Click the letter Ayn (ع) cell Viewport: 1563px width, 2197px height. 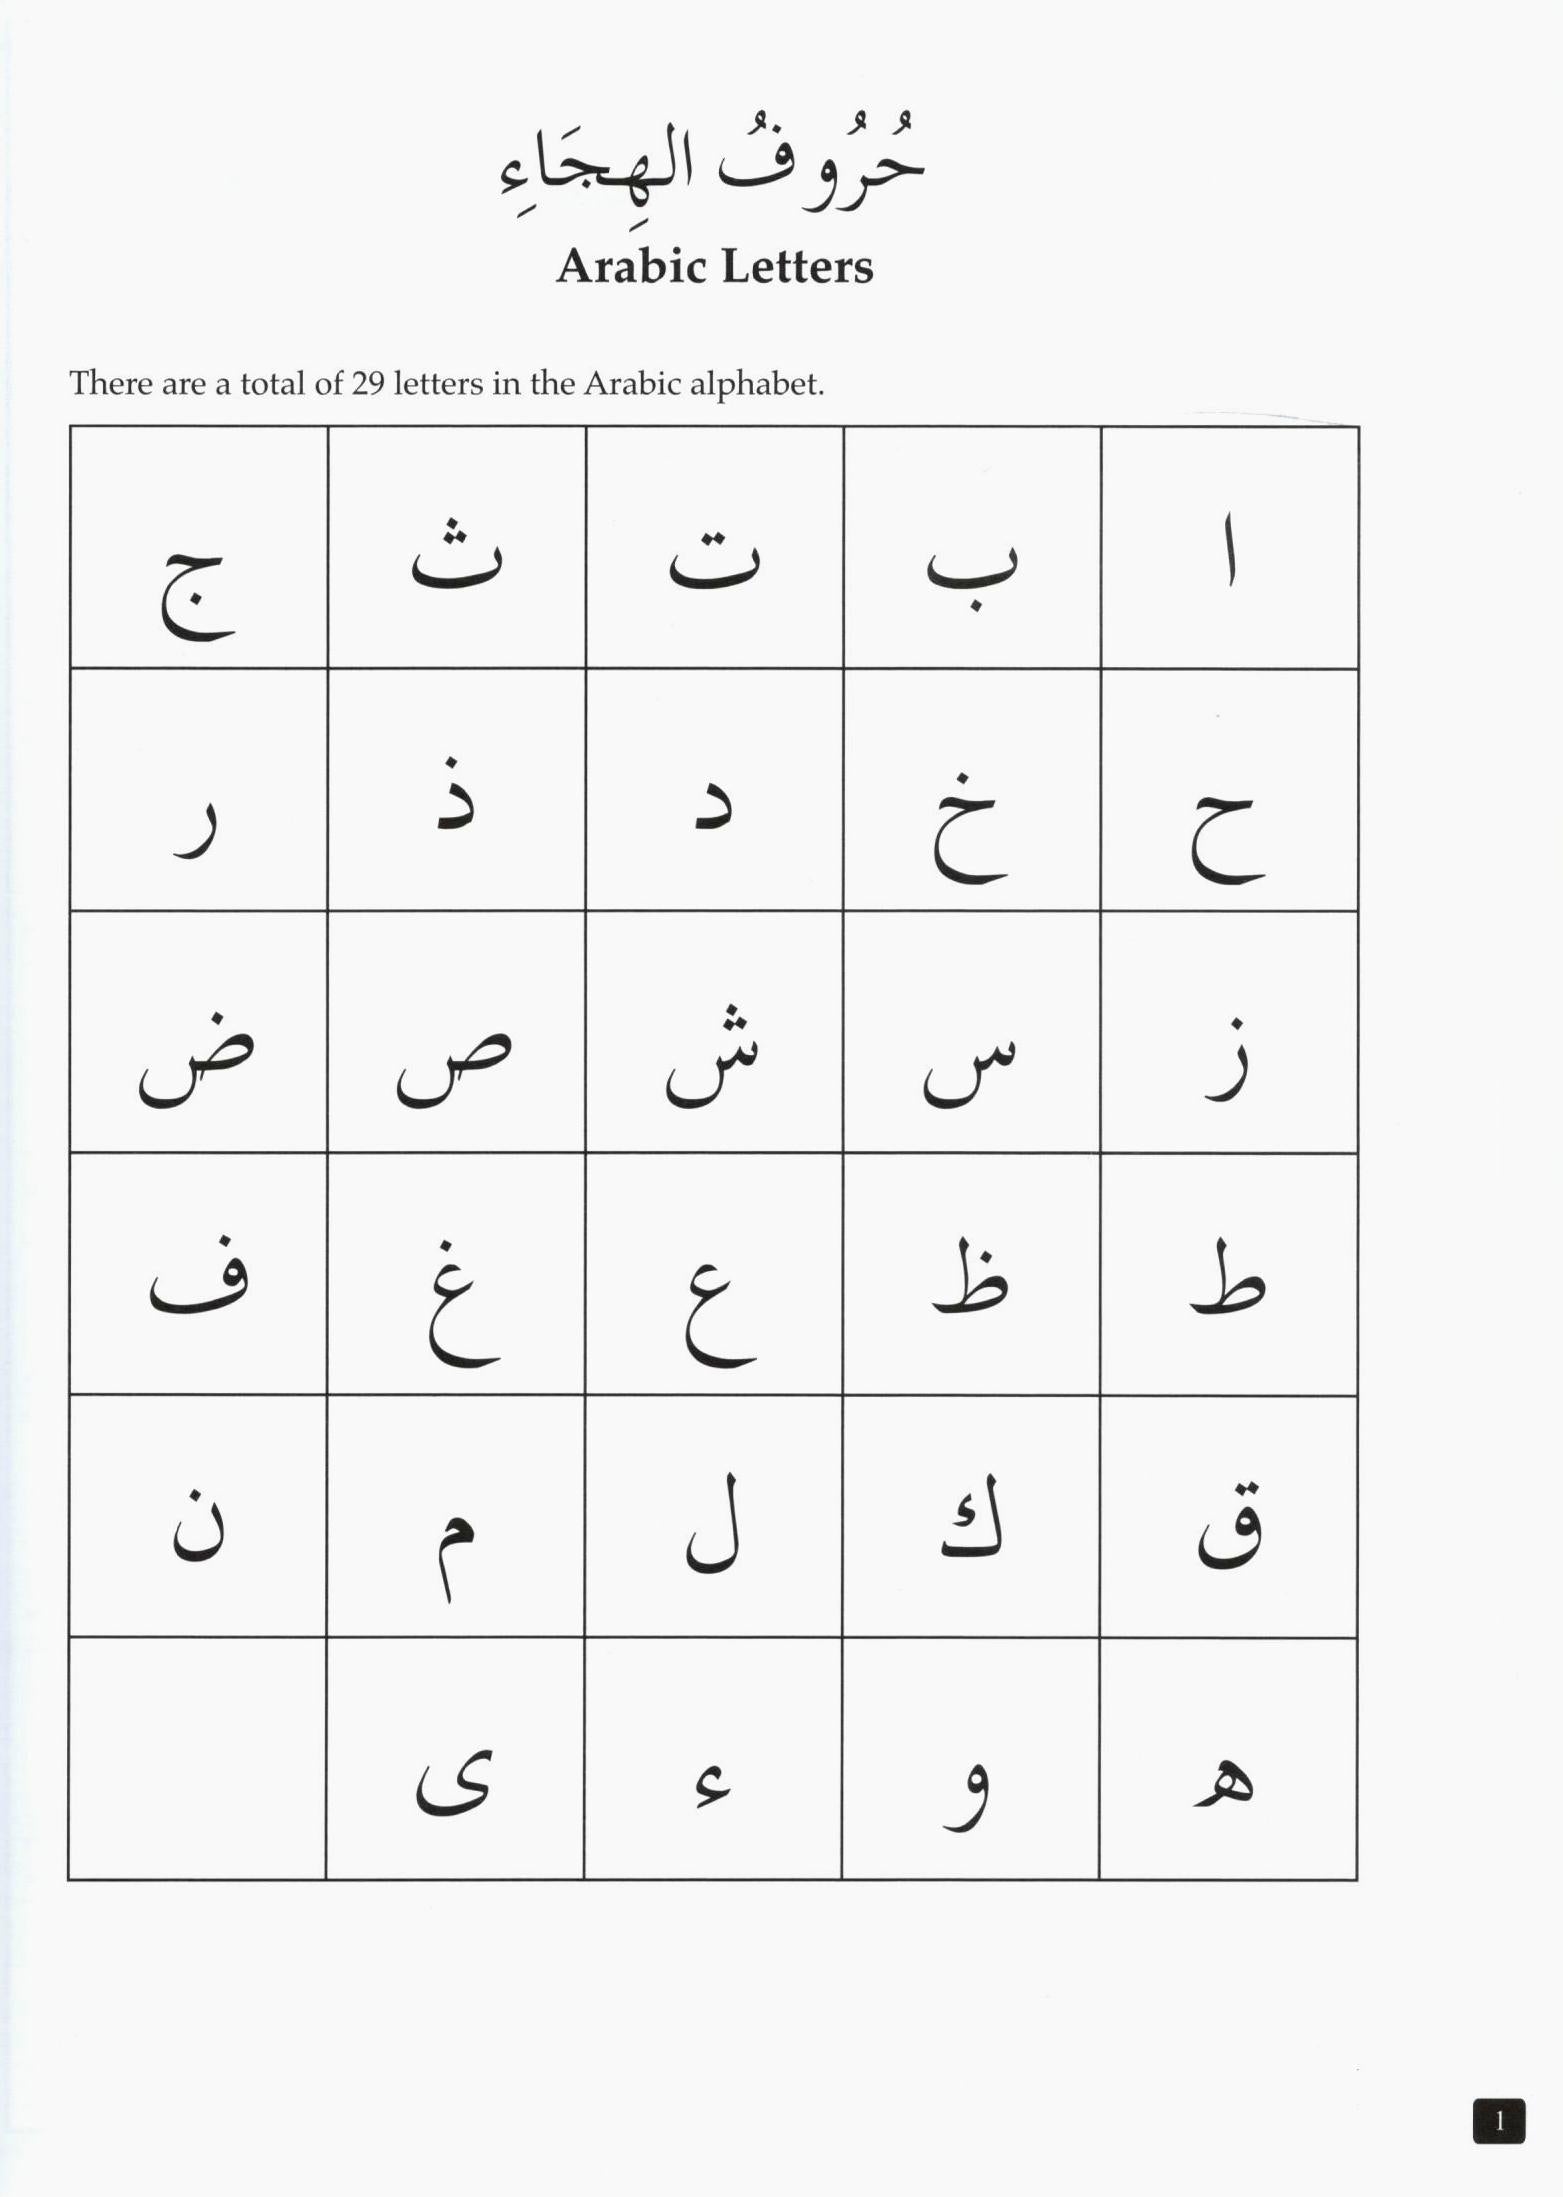click(714, 1274)
